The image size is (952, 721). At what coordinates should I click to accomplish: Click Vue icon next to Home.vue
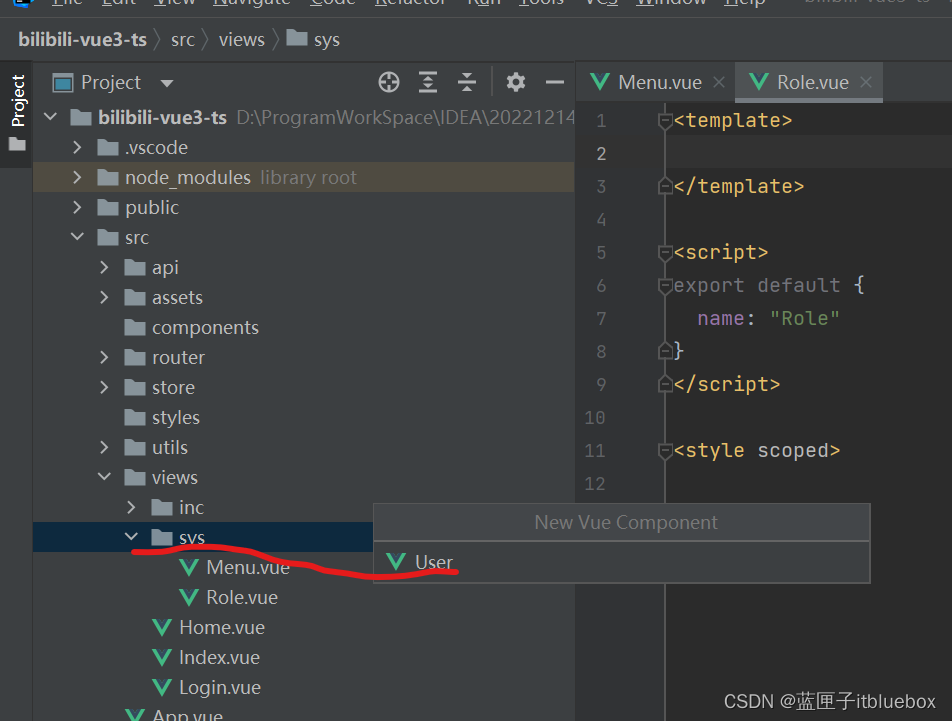click(x=162, y=628)
